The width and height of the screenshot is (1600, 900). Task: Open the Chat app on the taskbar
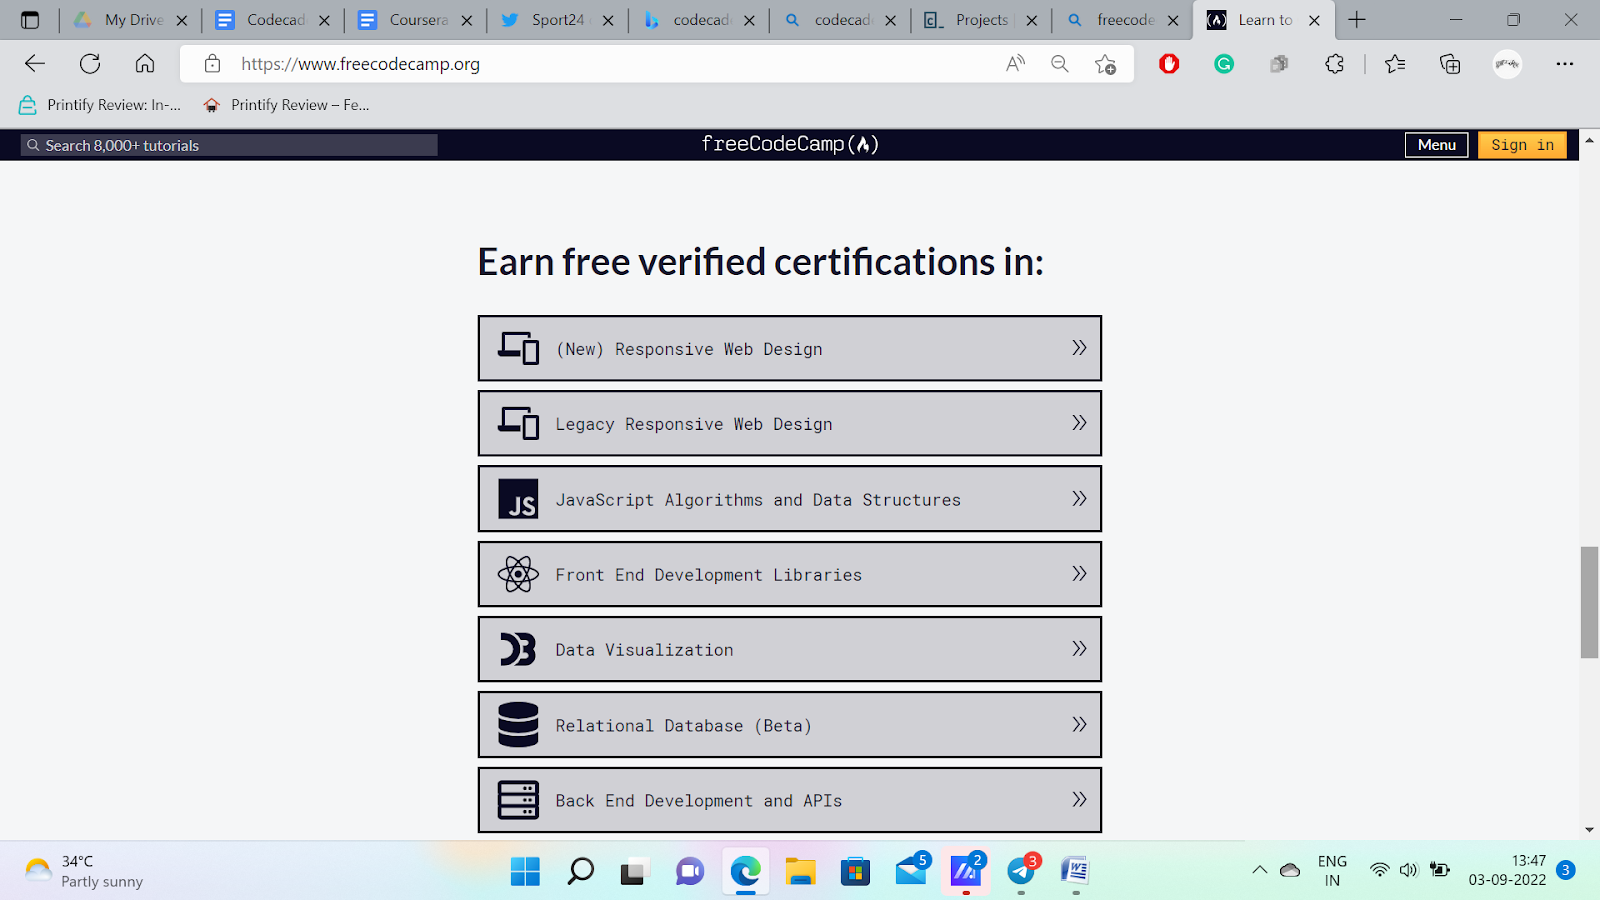click(x=690, y=872)
